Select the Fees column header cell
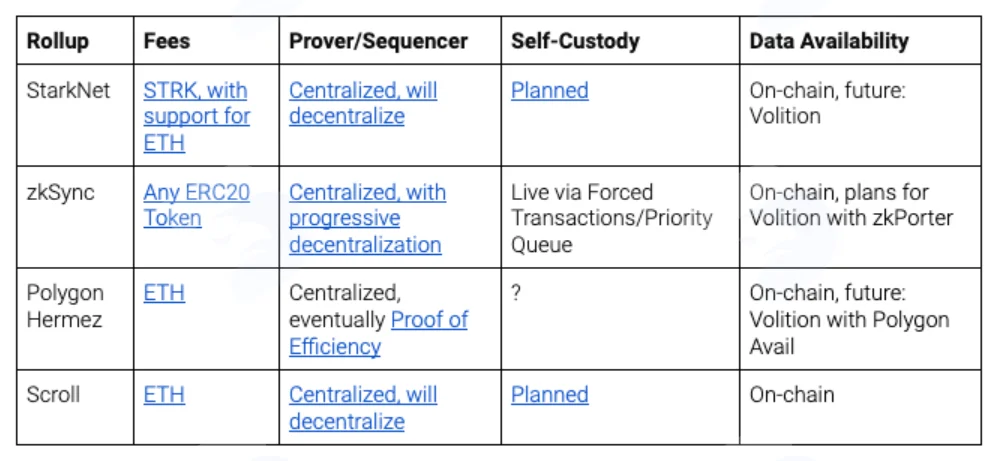1003x461 pixels. pos(206,40)
